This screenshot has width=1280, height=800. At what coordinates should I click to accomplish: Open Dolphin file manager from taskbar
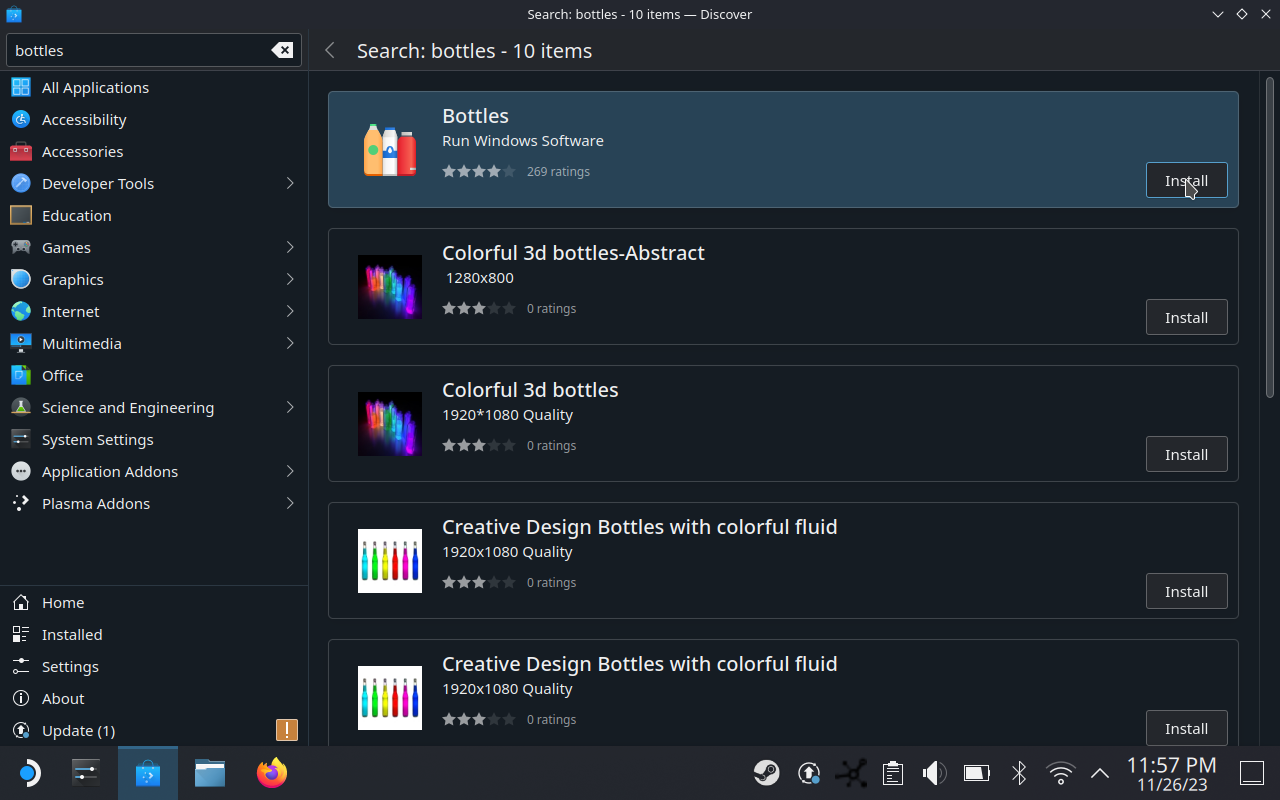[x=210, y=773]
